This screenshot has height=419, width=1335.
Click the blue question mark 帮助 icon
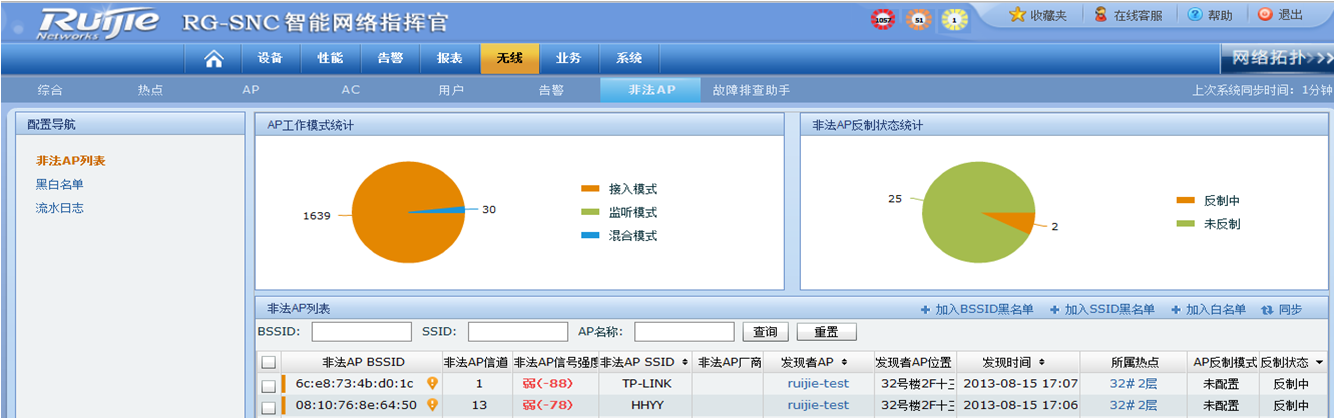coord(1194,15)
